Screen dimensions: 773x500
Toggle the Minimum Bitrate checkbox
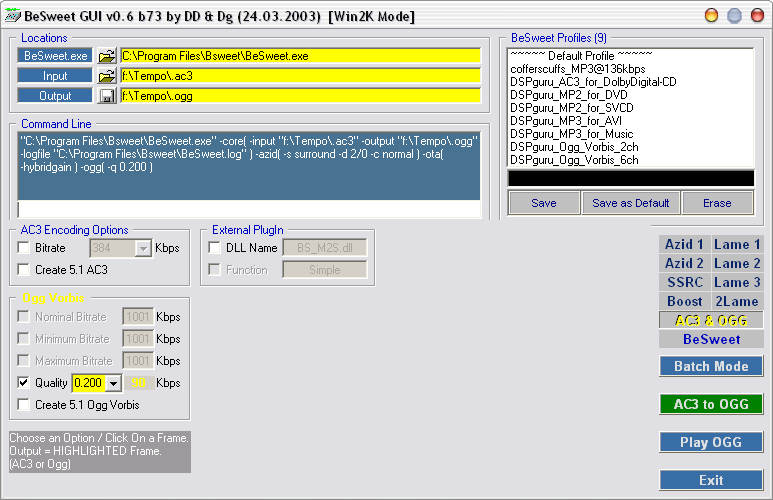(x=23, y=338)
